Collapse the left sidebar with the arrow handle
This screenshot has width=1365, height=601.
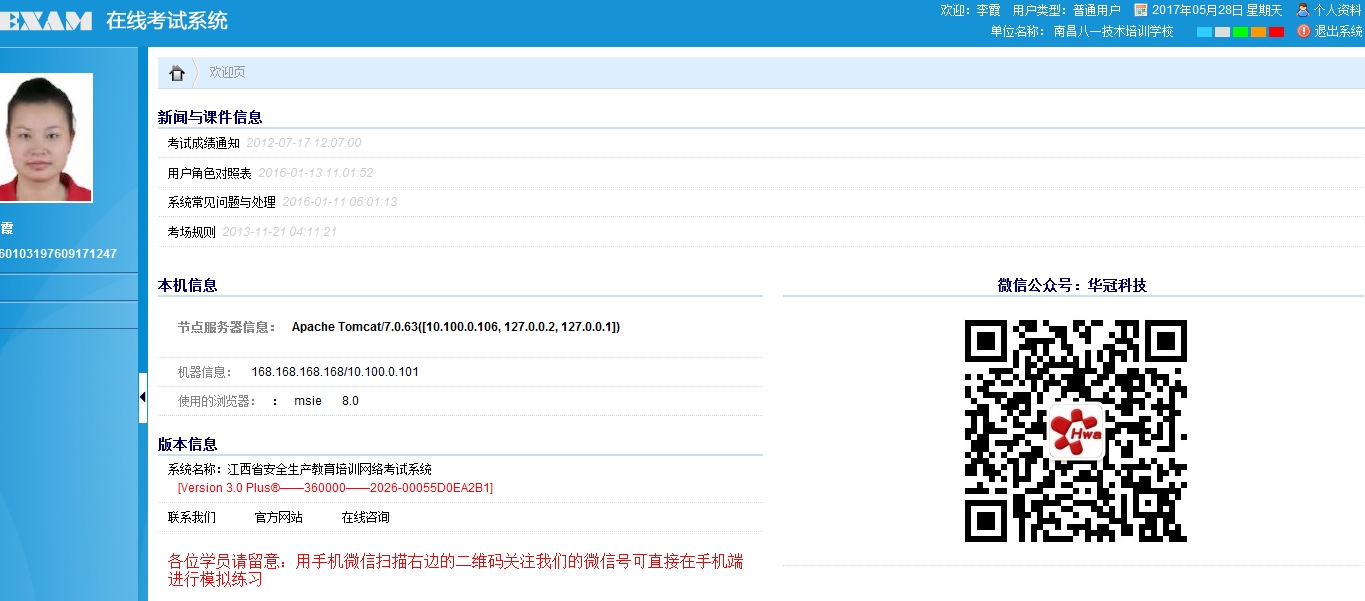[x=143, y=398]
